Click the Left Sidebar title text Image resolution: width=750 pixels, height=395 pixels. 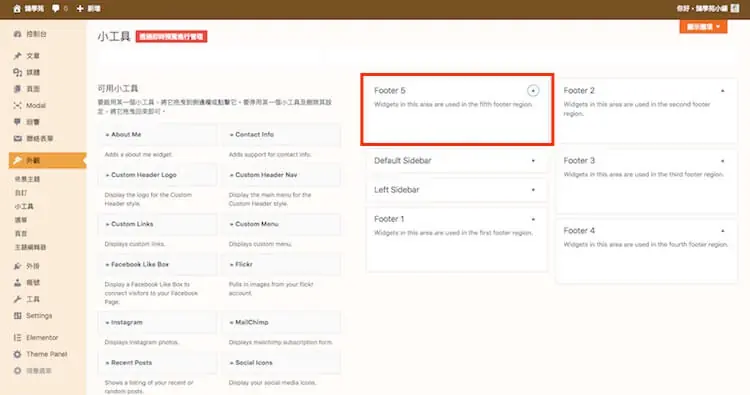(397, 190)
